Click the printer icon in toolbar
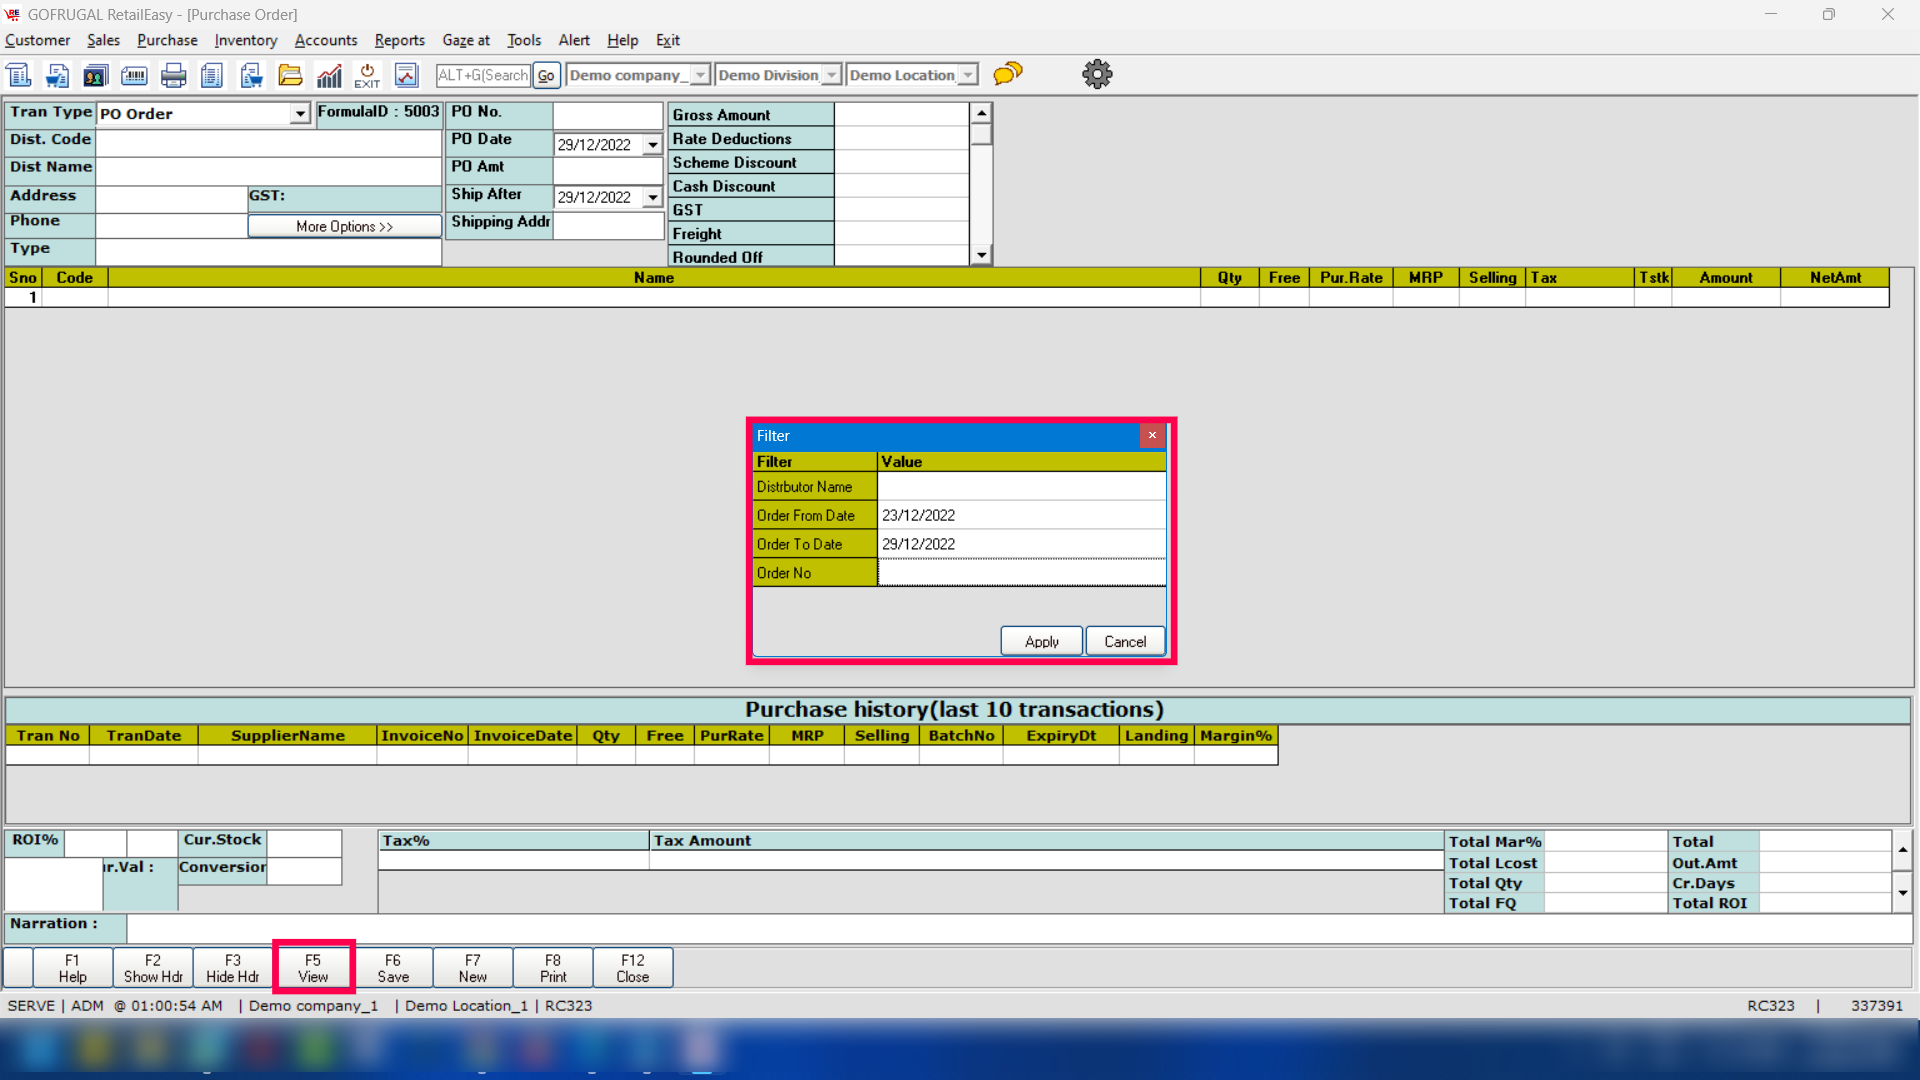This screenshot has width=1920, height=1080. point(173,75)
